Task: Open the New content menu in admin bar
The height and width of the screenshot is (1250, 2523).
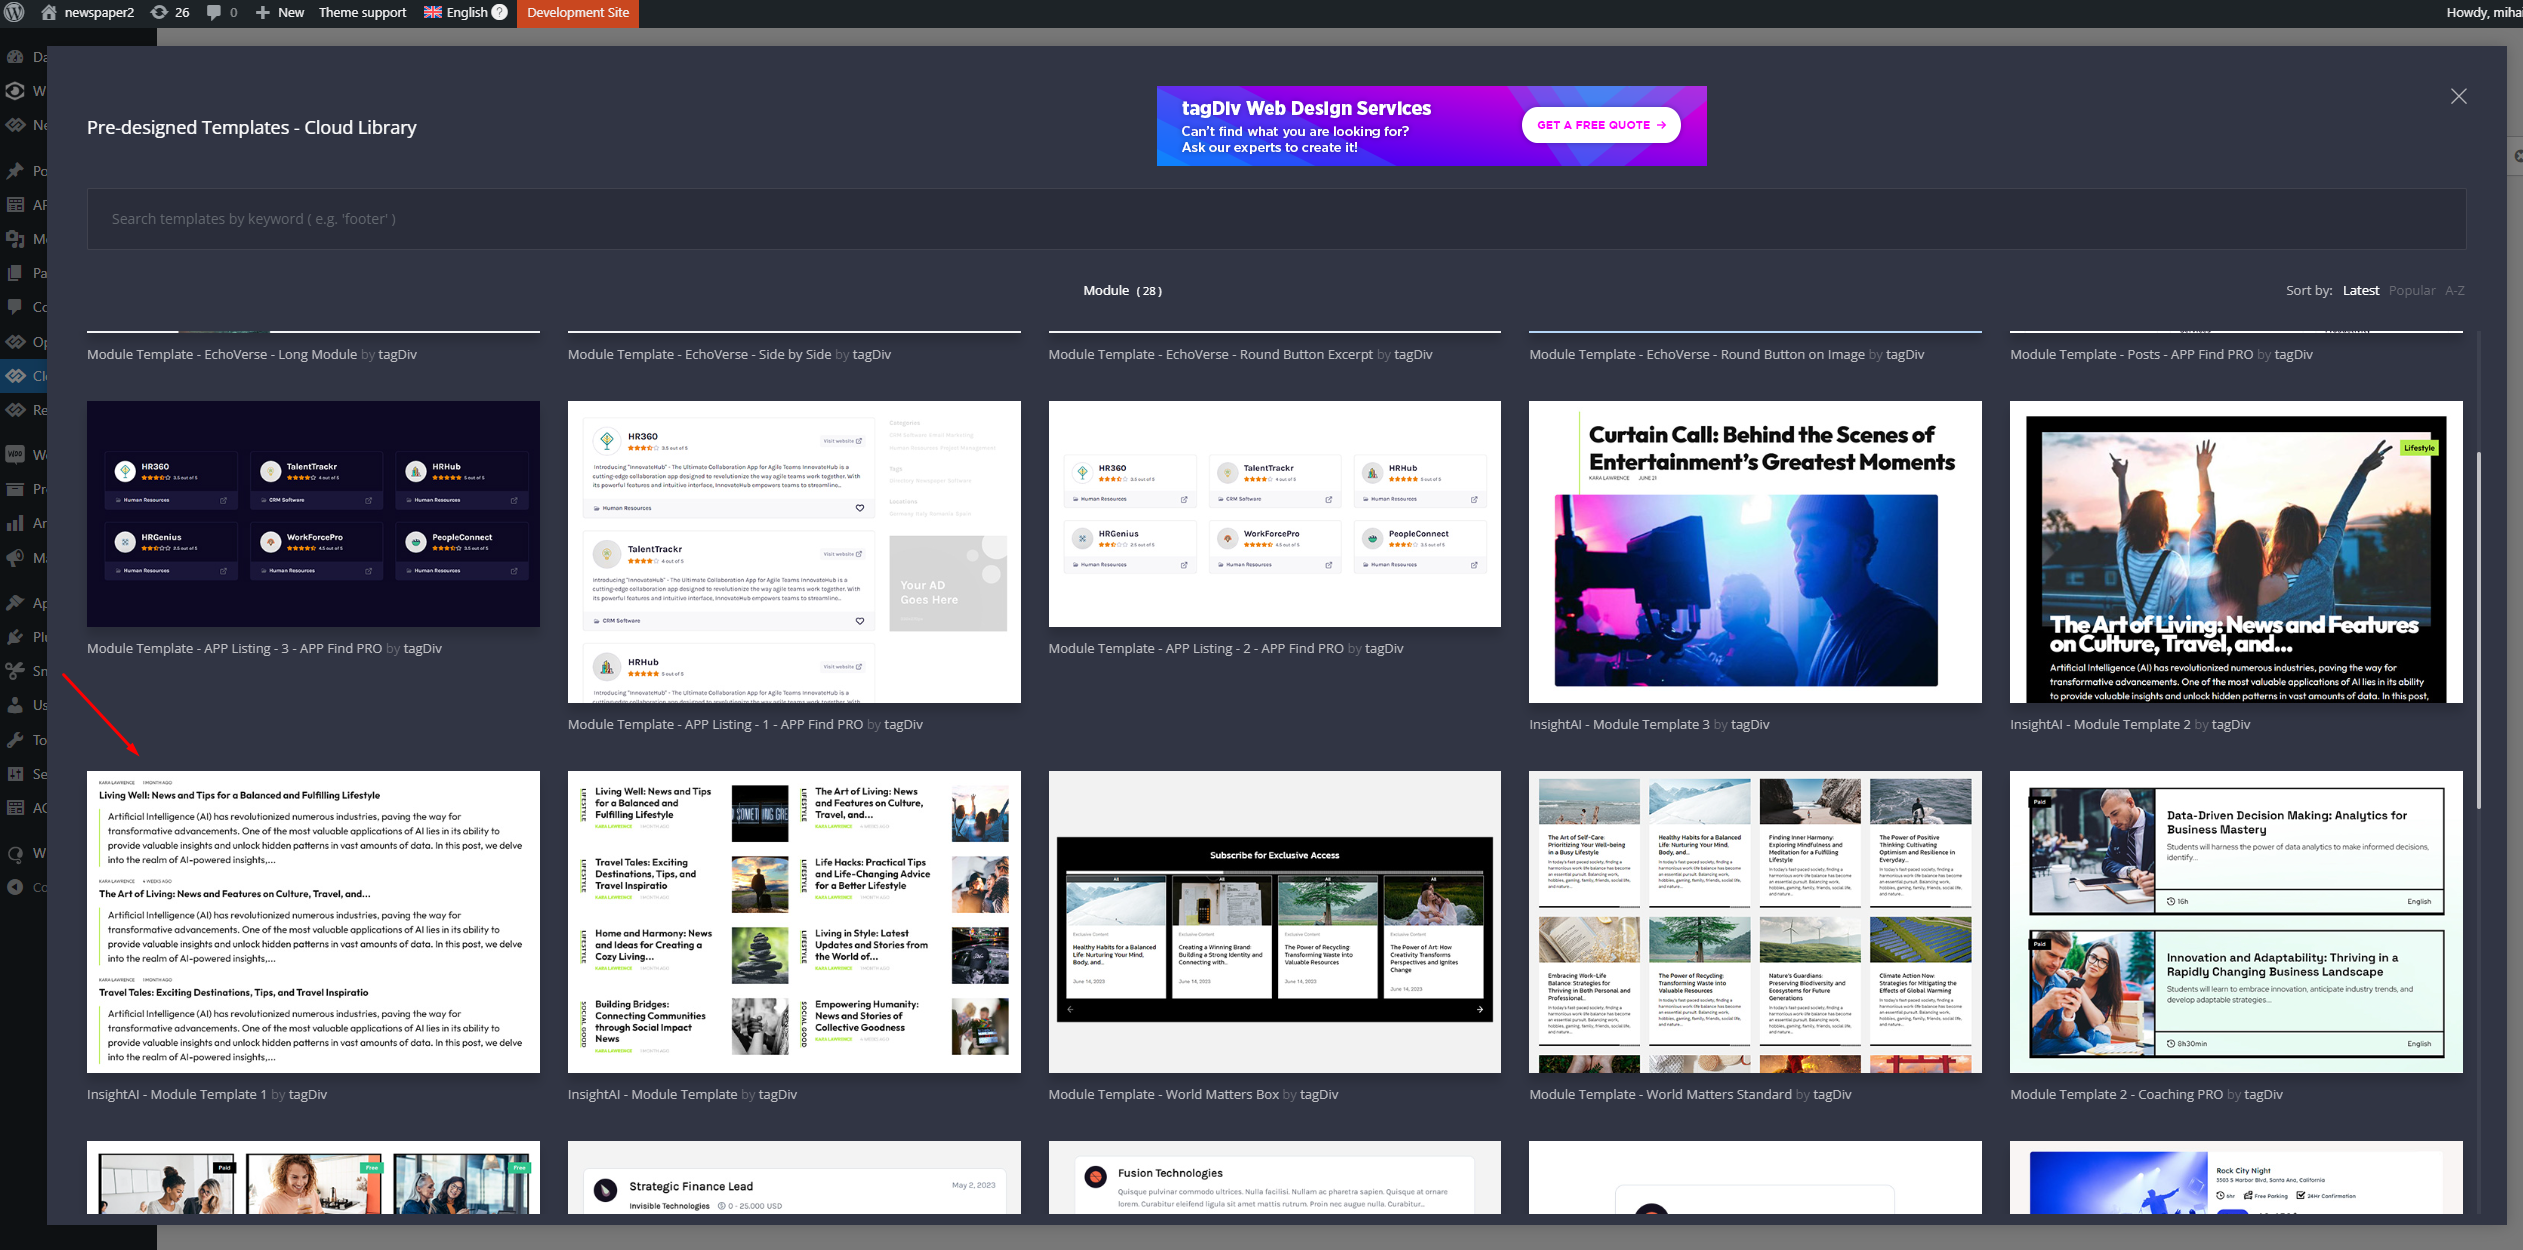Action: click(280, 12)
